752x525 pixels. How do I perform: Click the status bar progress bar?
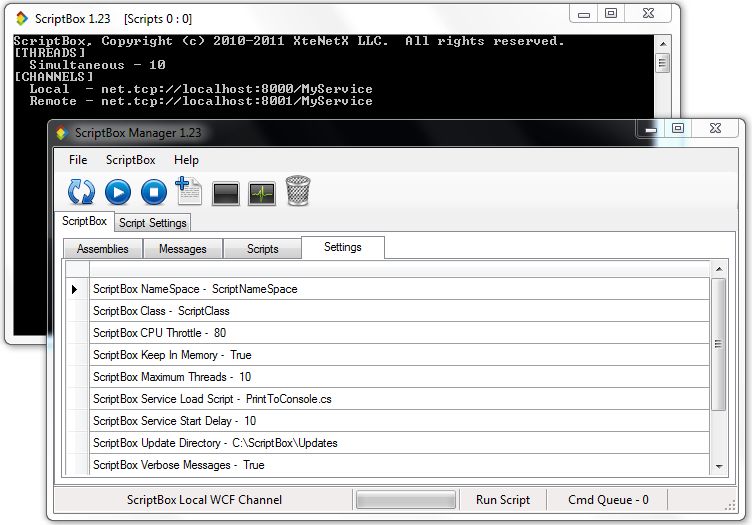(406, 500)
